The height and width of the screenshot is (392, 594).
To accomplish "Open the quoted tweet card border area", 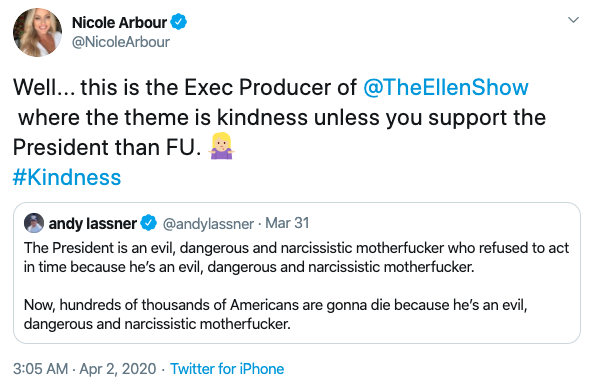I will coord(297,273).
